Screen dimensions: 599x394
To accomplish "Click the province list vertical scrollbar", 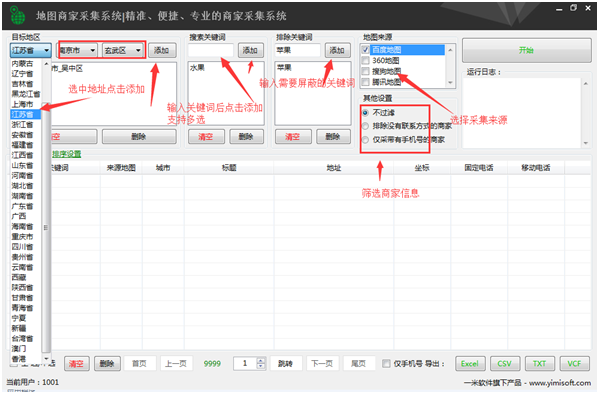I will pyautogui.click(x=46, y=227).
